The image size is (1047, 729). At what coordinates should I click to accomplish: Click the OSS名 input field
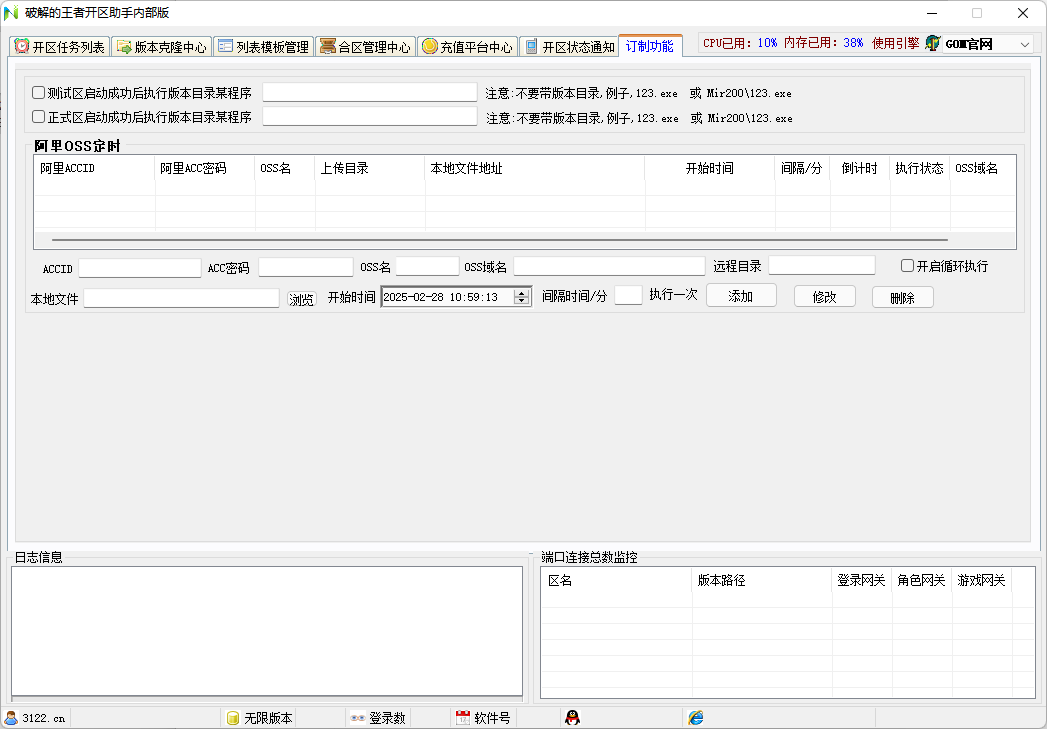coord(427,266)
